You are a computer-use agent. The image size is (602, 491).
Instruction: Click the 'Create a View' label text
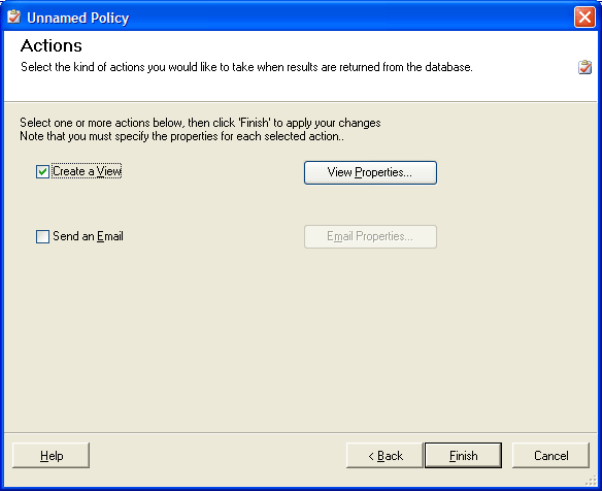tap(87, 172)
